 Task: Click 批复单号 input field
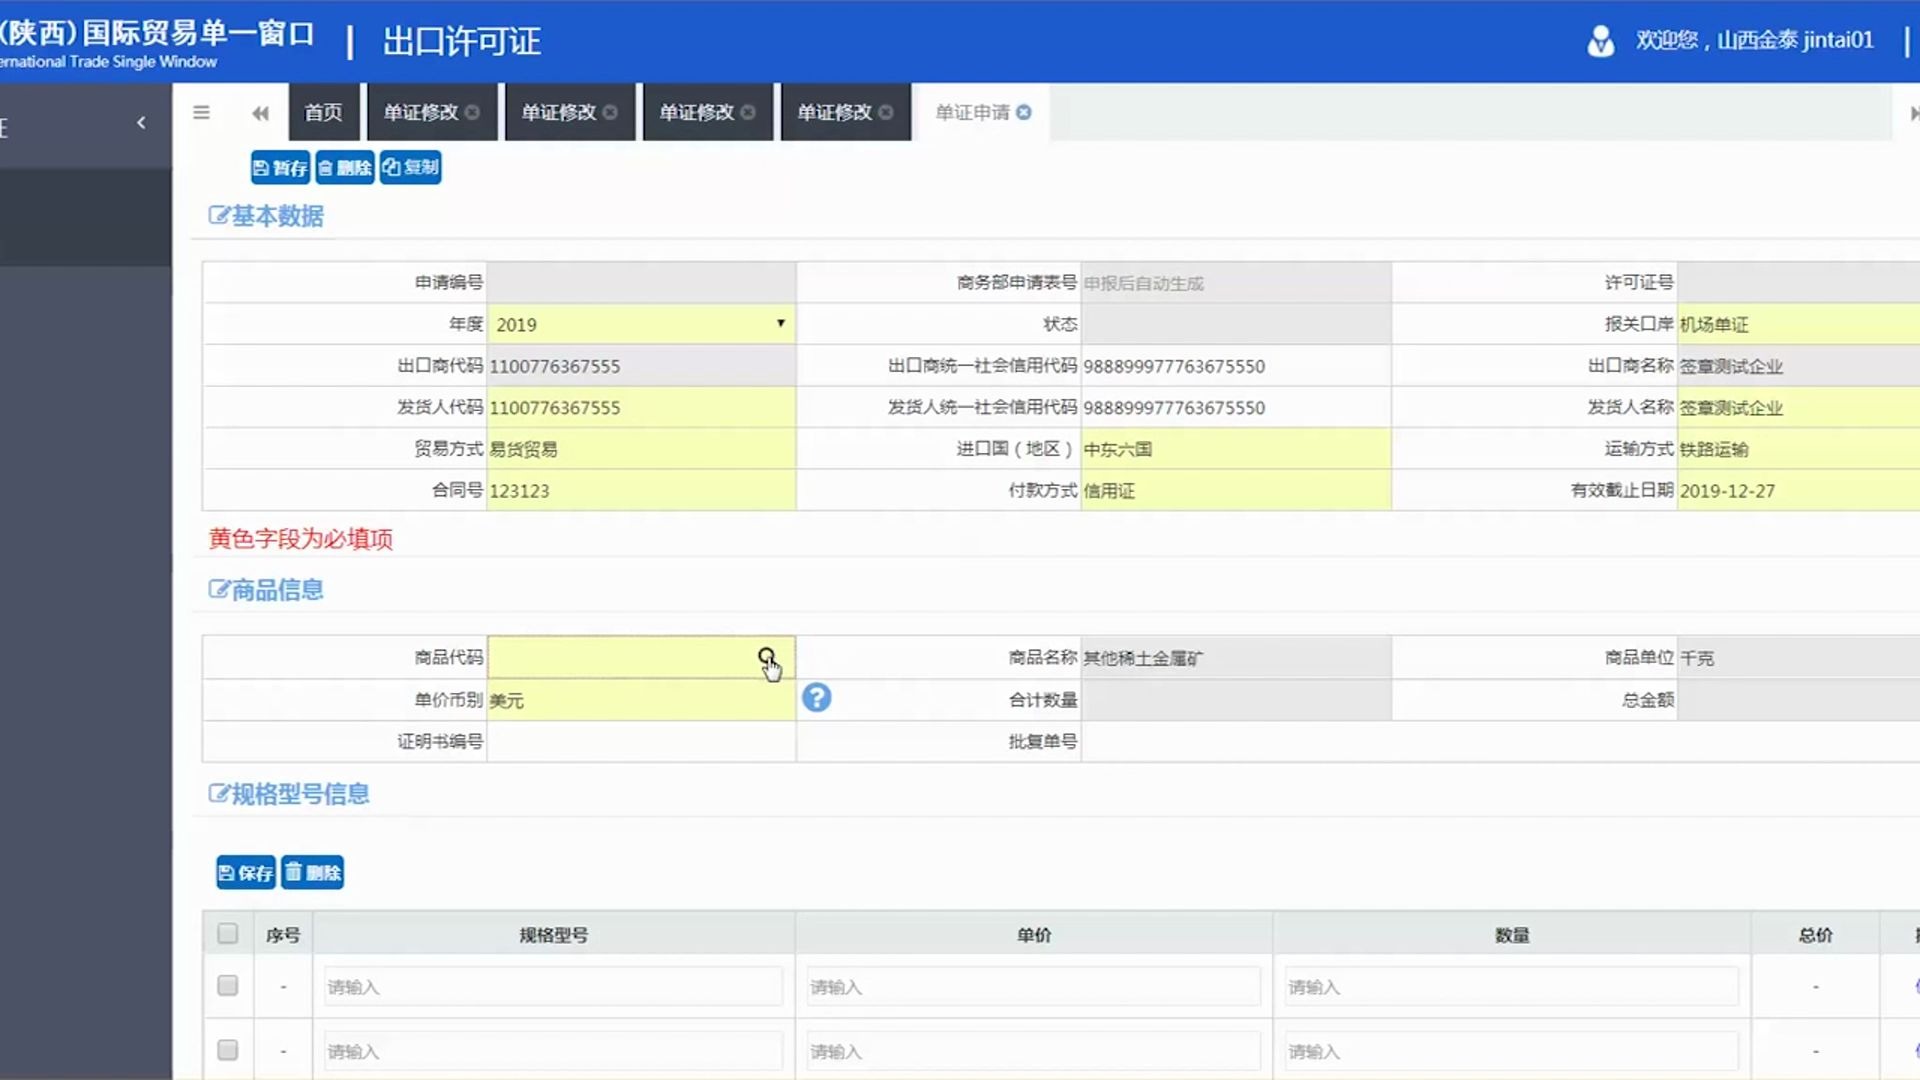tap(1500, 741)
